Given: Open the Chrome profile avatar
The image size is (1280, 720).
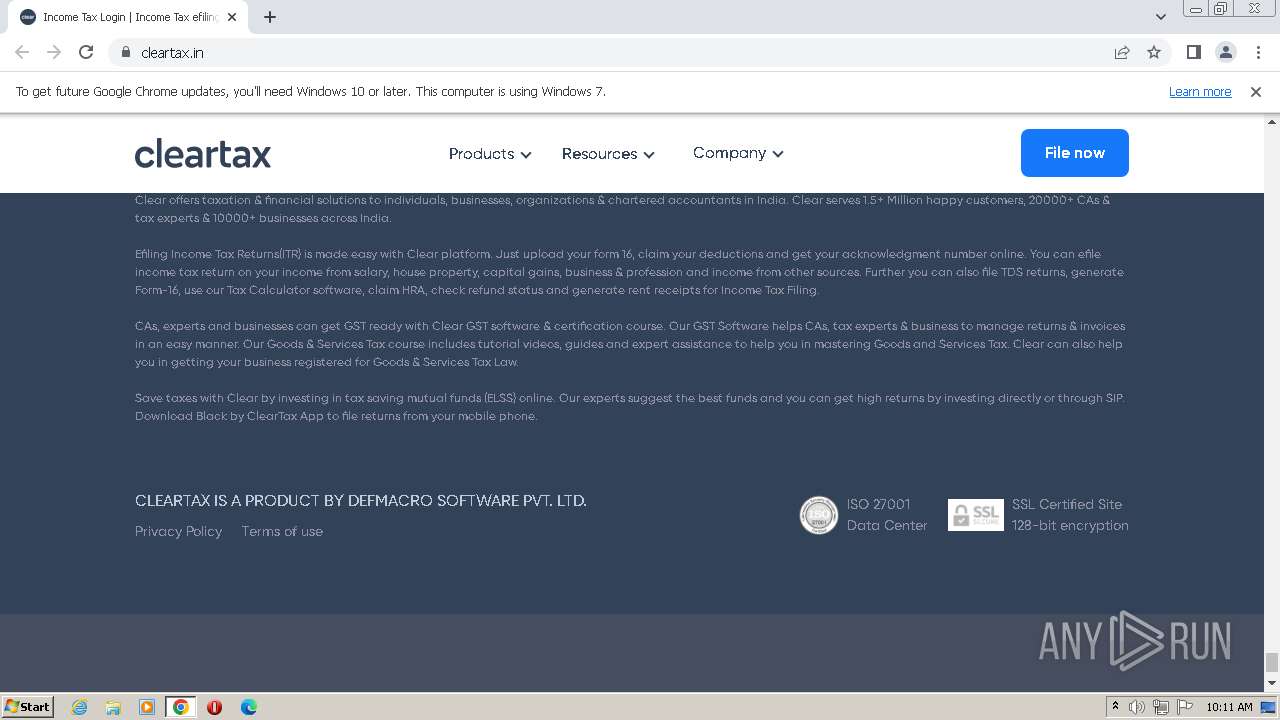Looking at the screenshot, I should [x=1225, y=52].
